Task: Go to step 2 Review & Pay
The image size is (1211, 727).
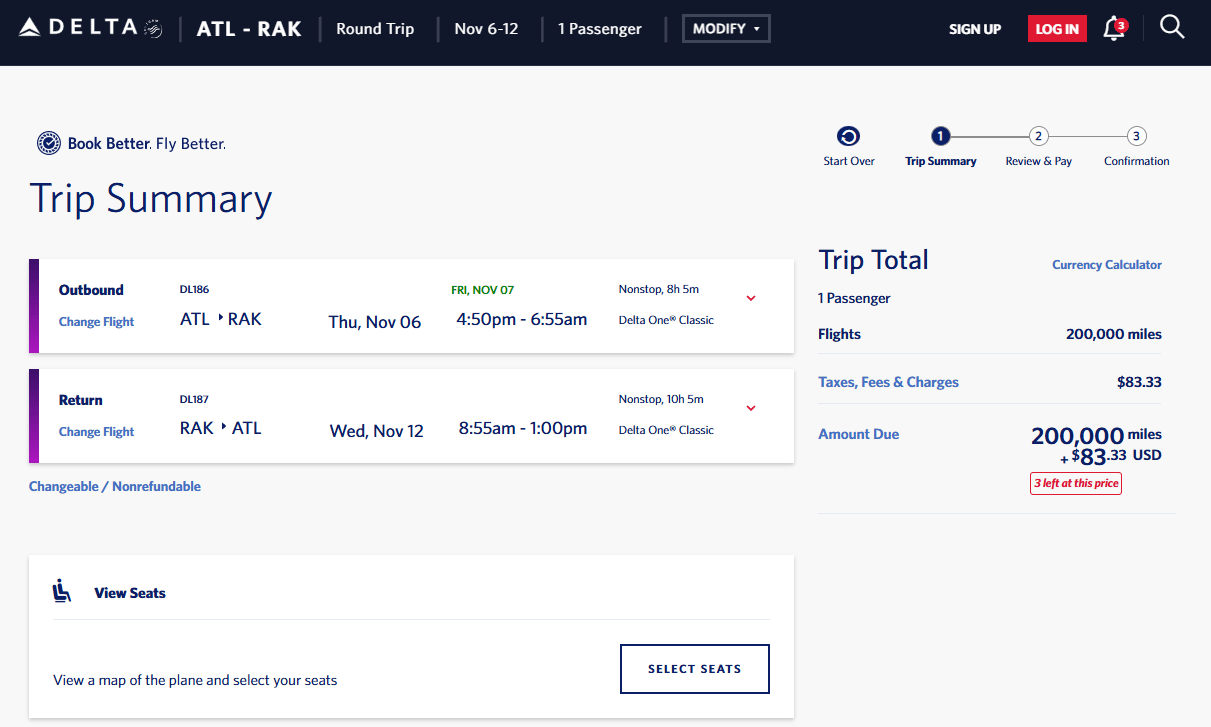Action: [1039, 137]
